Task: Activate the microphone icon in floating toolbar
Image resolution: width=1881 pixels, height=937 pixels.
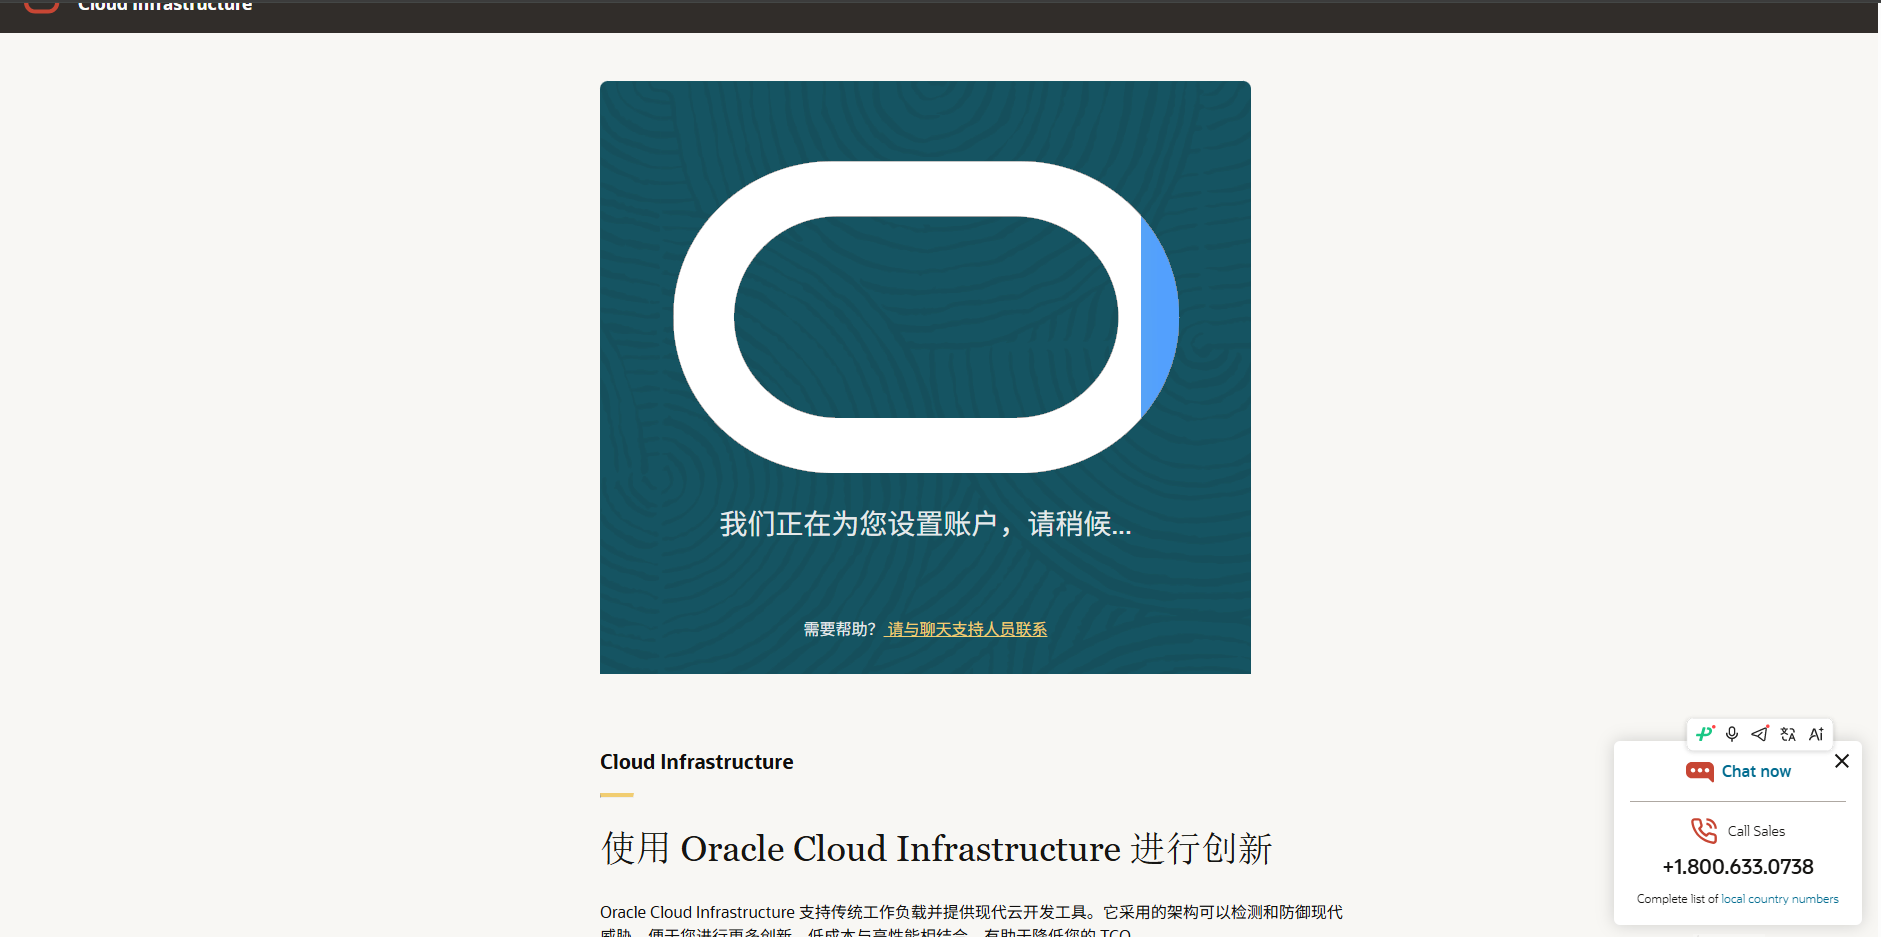Action: coord(1732,734)
